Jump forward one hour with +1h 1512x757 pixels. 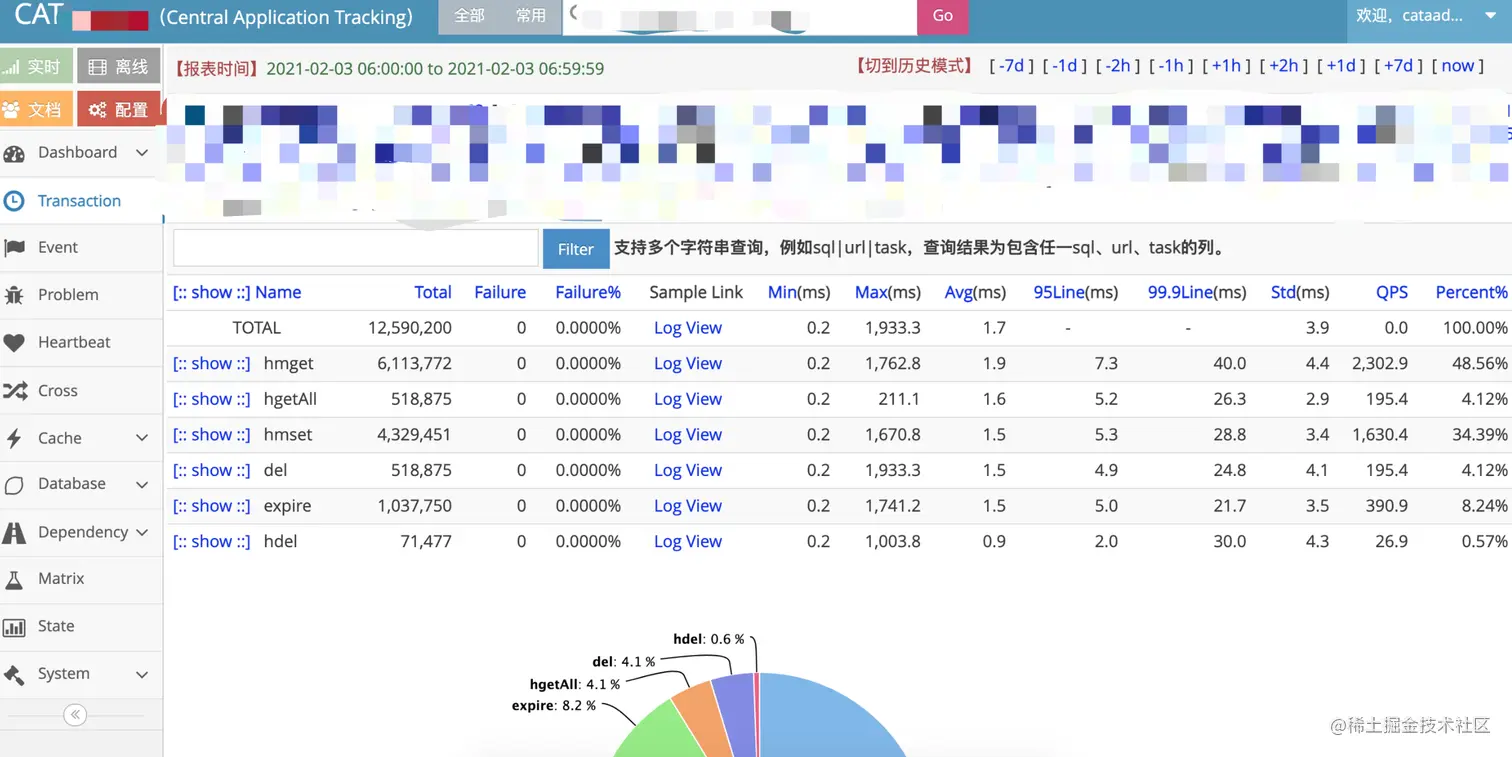click(x=1226, y=66)
